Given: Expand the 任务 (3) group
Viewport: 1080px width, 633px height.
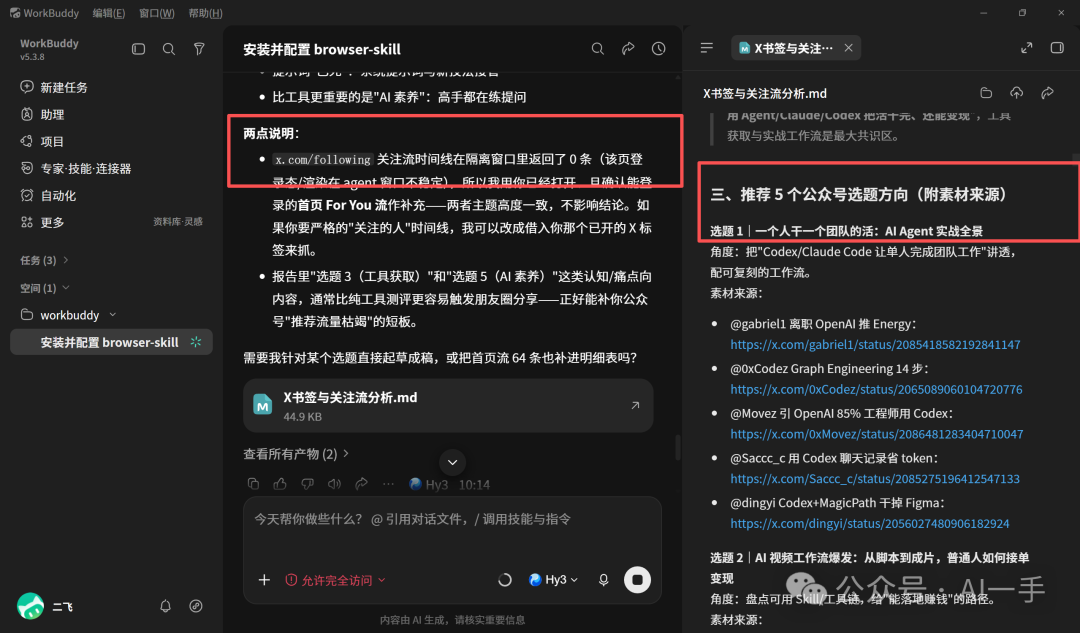Looking at the screenshot, I should (45, 260).
